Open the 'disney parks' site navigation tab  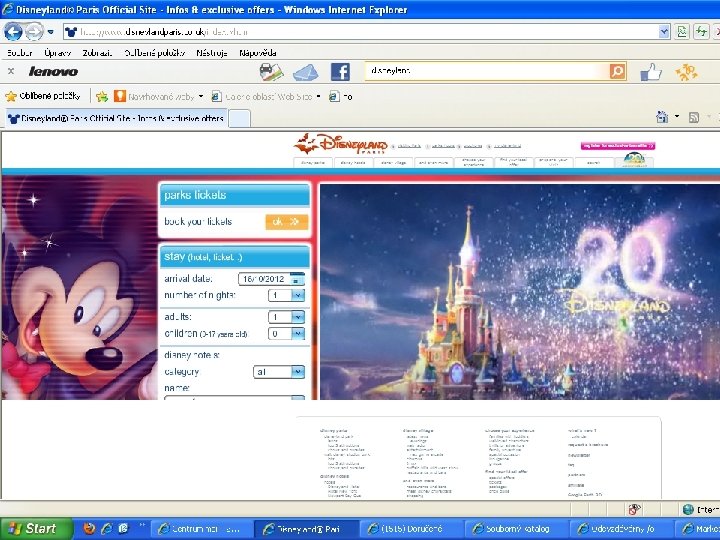(313, 163)
